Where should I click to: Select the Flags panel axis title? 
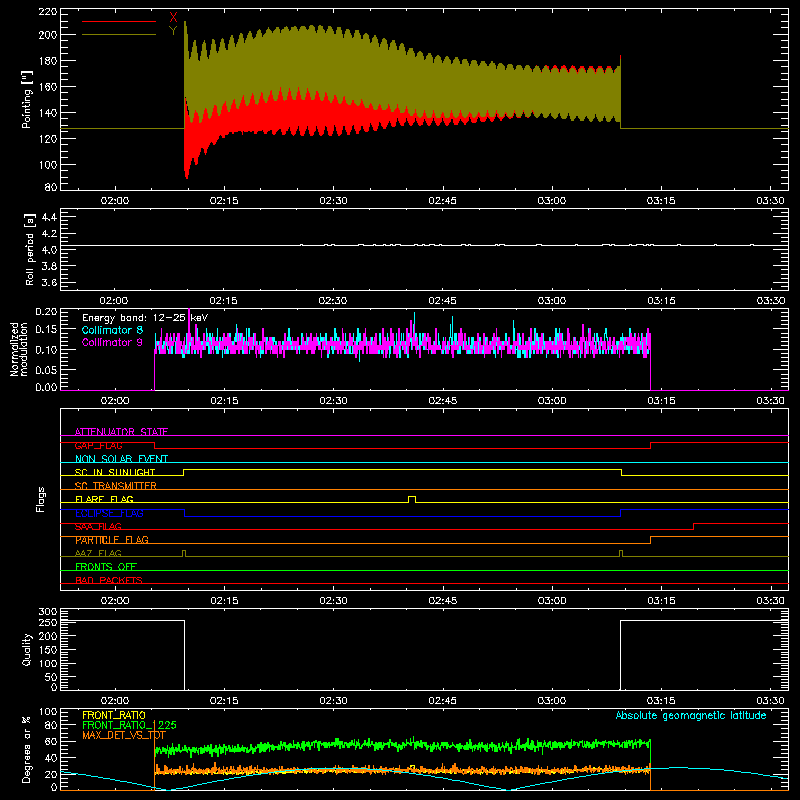point(40,499)
